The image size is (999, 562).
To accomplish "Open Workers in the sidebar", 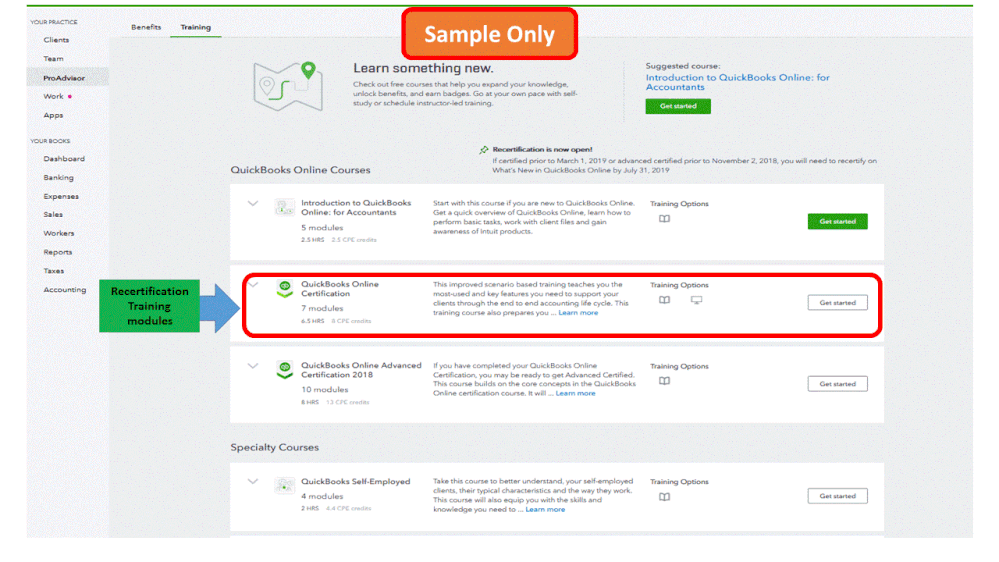I will pos(59,233).
